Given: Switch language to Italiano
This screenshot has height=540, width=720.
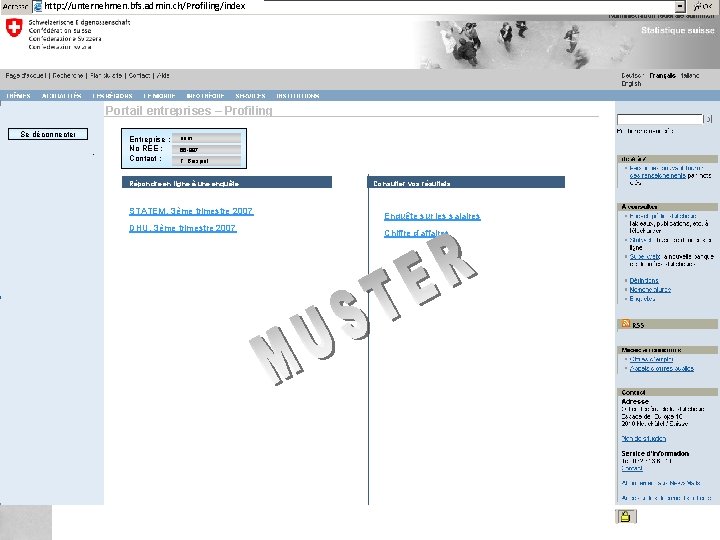Looking at the screenshot, I should pyautogui.click(x=690, y=75).
